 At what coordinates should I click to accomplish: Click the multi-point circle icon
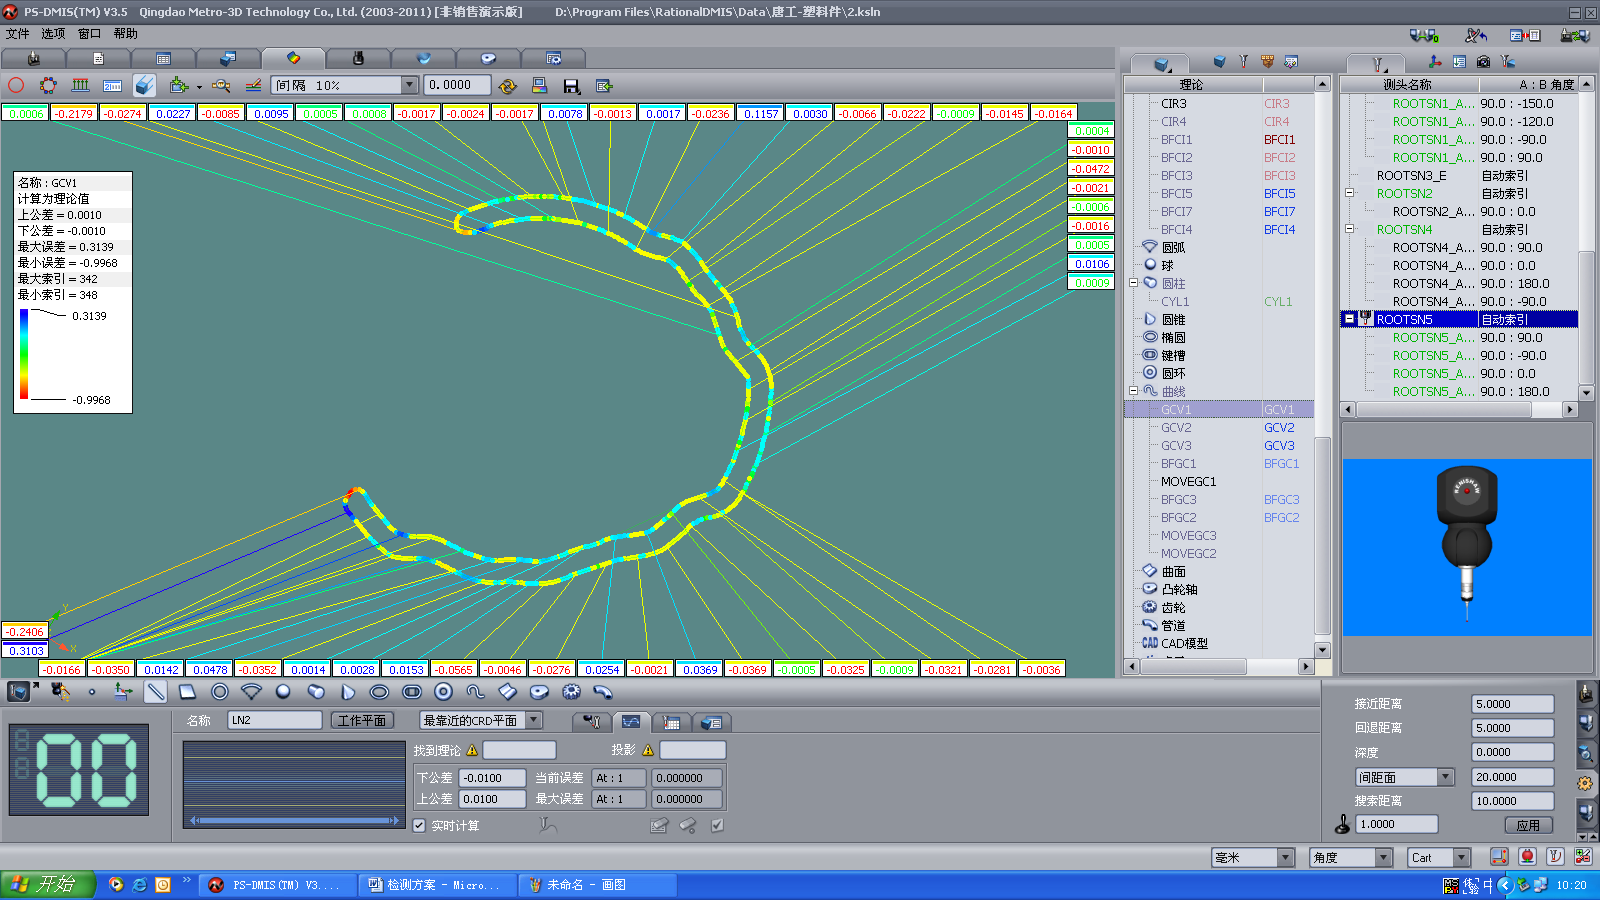coord(48,85)
